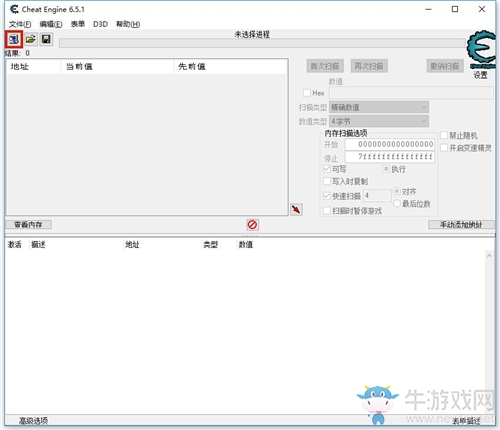Enable the 禁止随机 checkbox
Viewport: 500px width, 430px height.
click(x=444, y=135)
